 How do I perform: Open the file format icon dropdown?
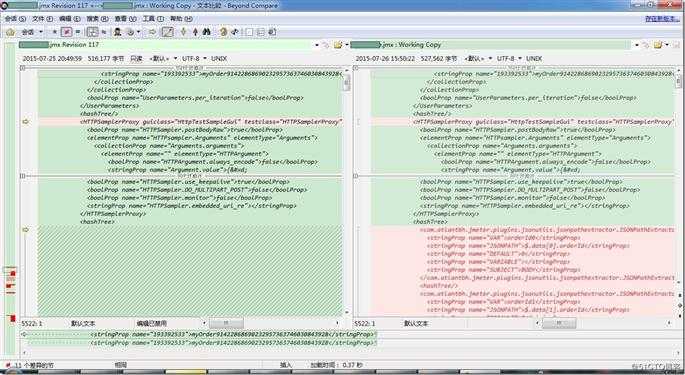click(x=133, y=32)
